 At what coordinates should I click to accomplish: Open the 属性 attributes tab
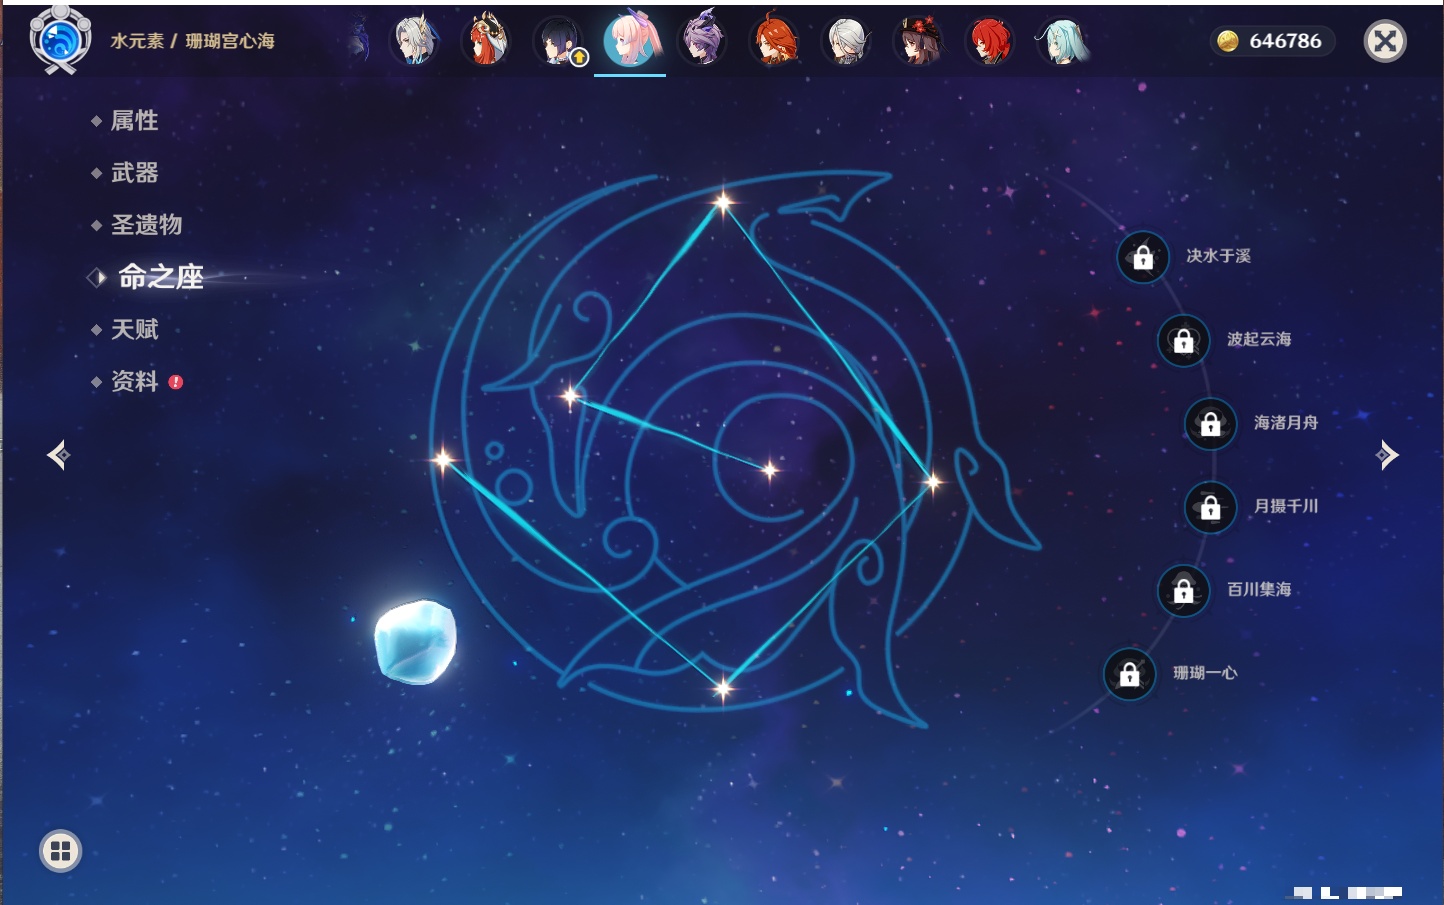[x=134, y=121]
